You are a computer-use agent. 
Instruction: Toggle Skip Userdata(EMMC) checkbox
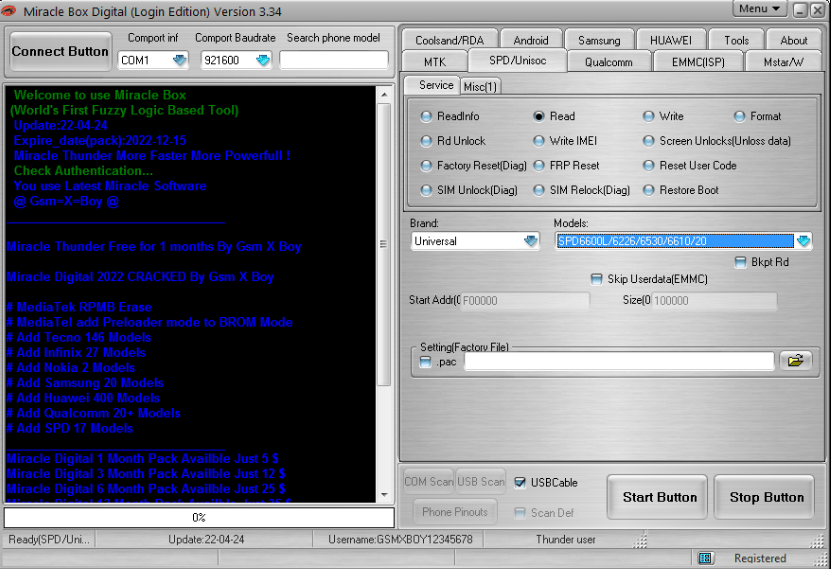pyautogui.click(x=596, y=279)
